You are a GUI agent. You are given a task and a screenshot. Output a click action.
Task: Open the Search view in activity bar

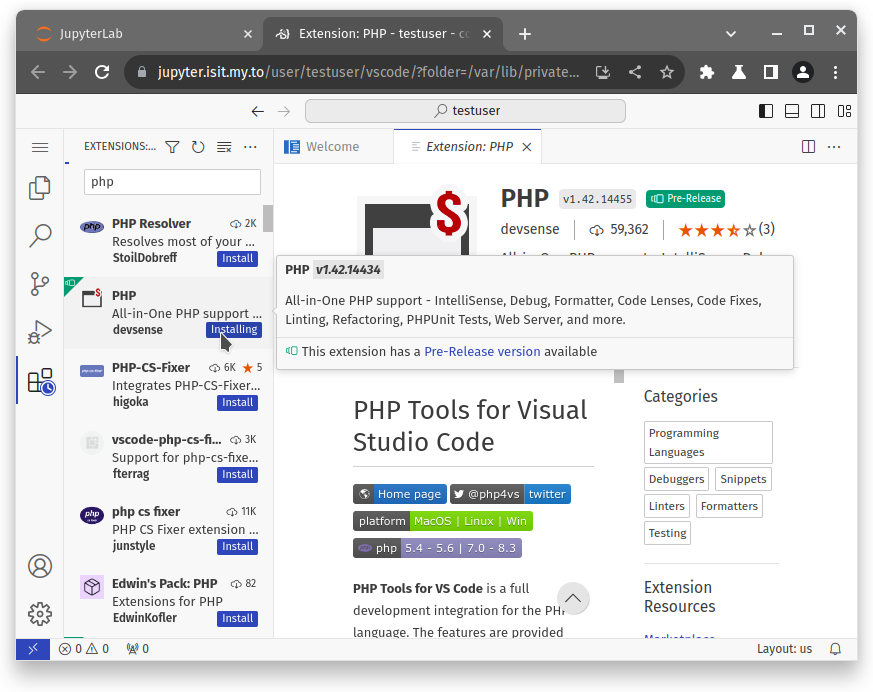click(x=40, y=236)
